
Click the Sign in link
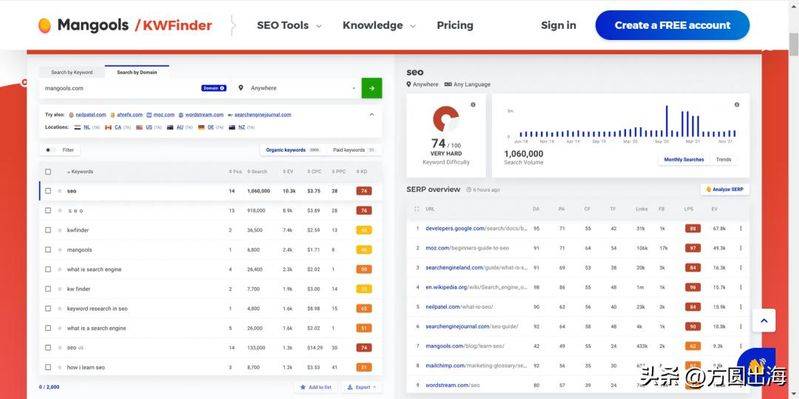click(558, 25)
